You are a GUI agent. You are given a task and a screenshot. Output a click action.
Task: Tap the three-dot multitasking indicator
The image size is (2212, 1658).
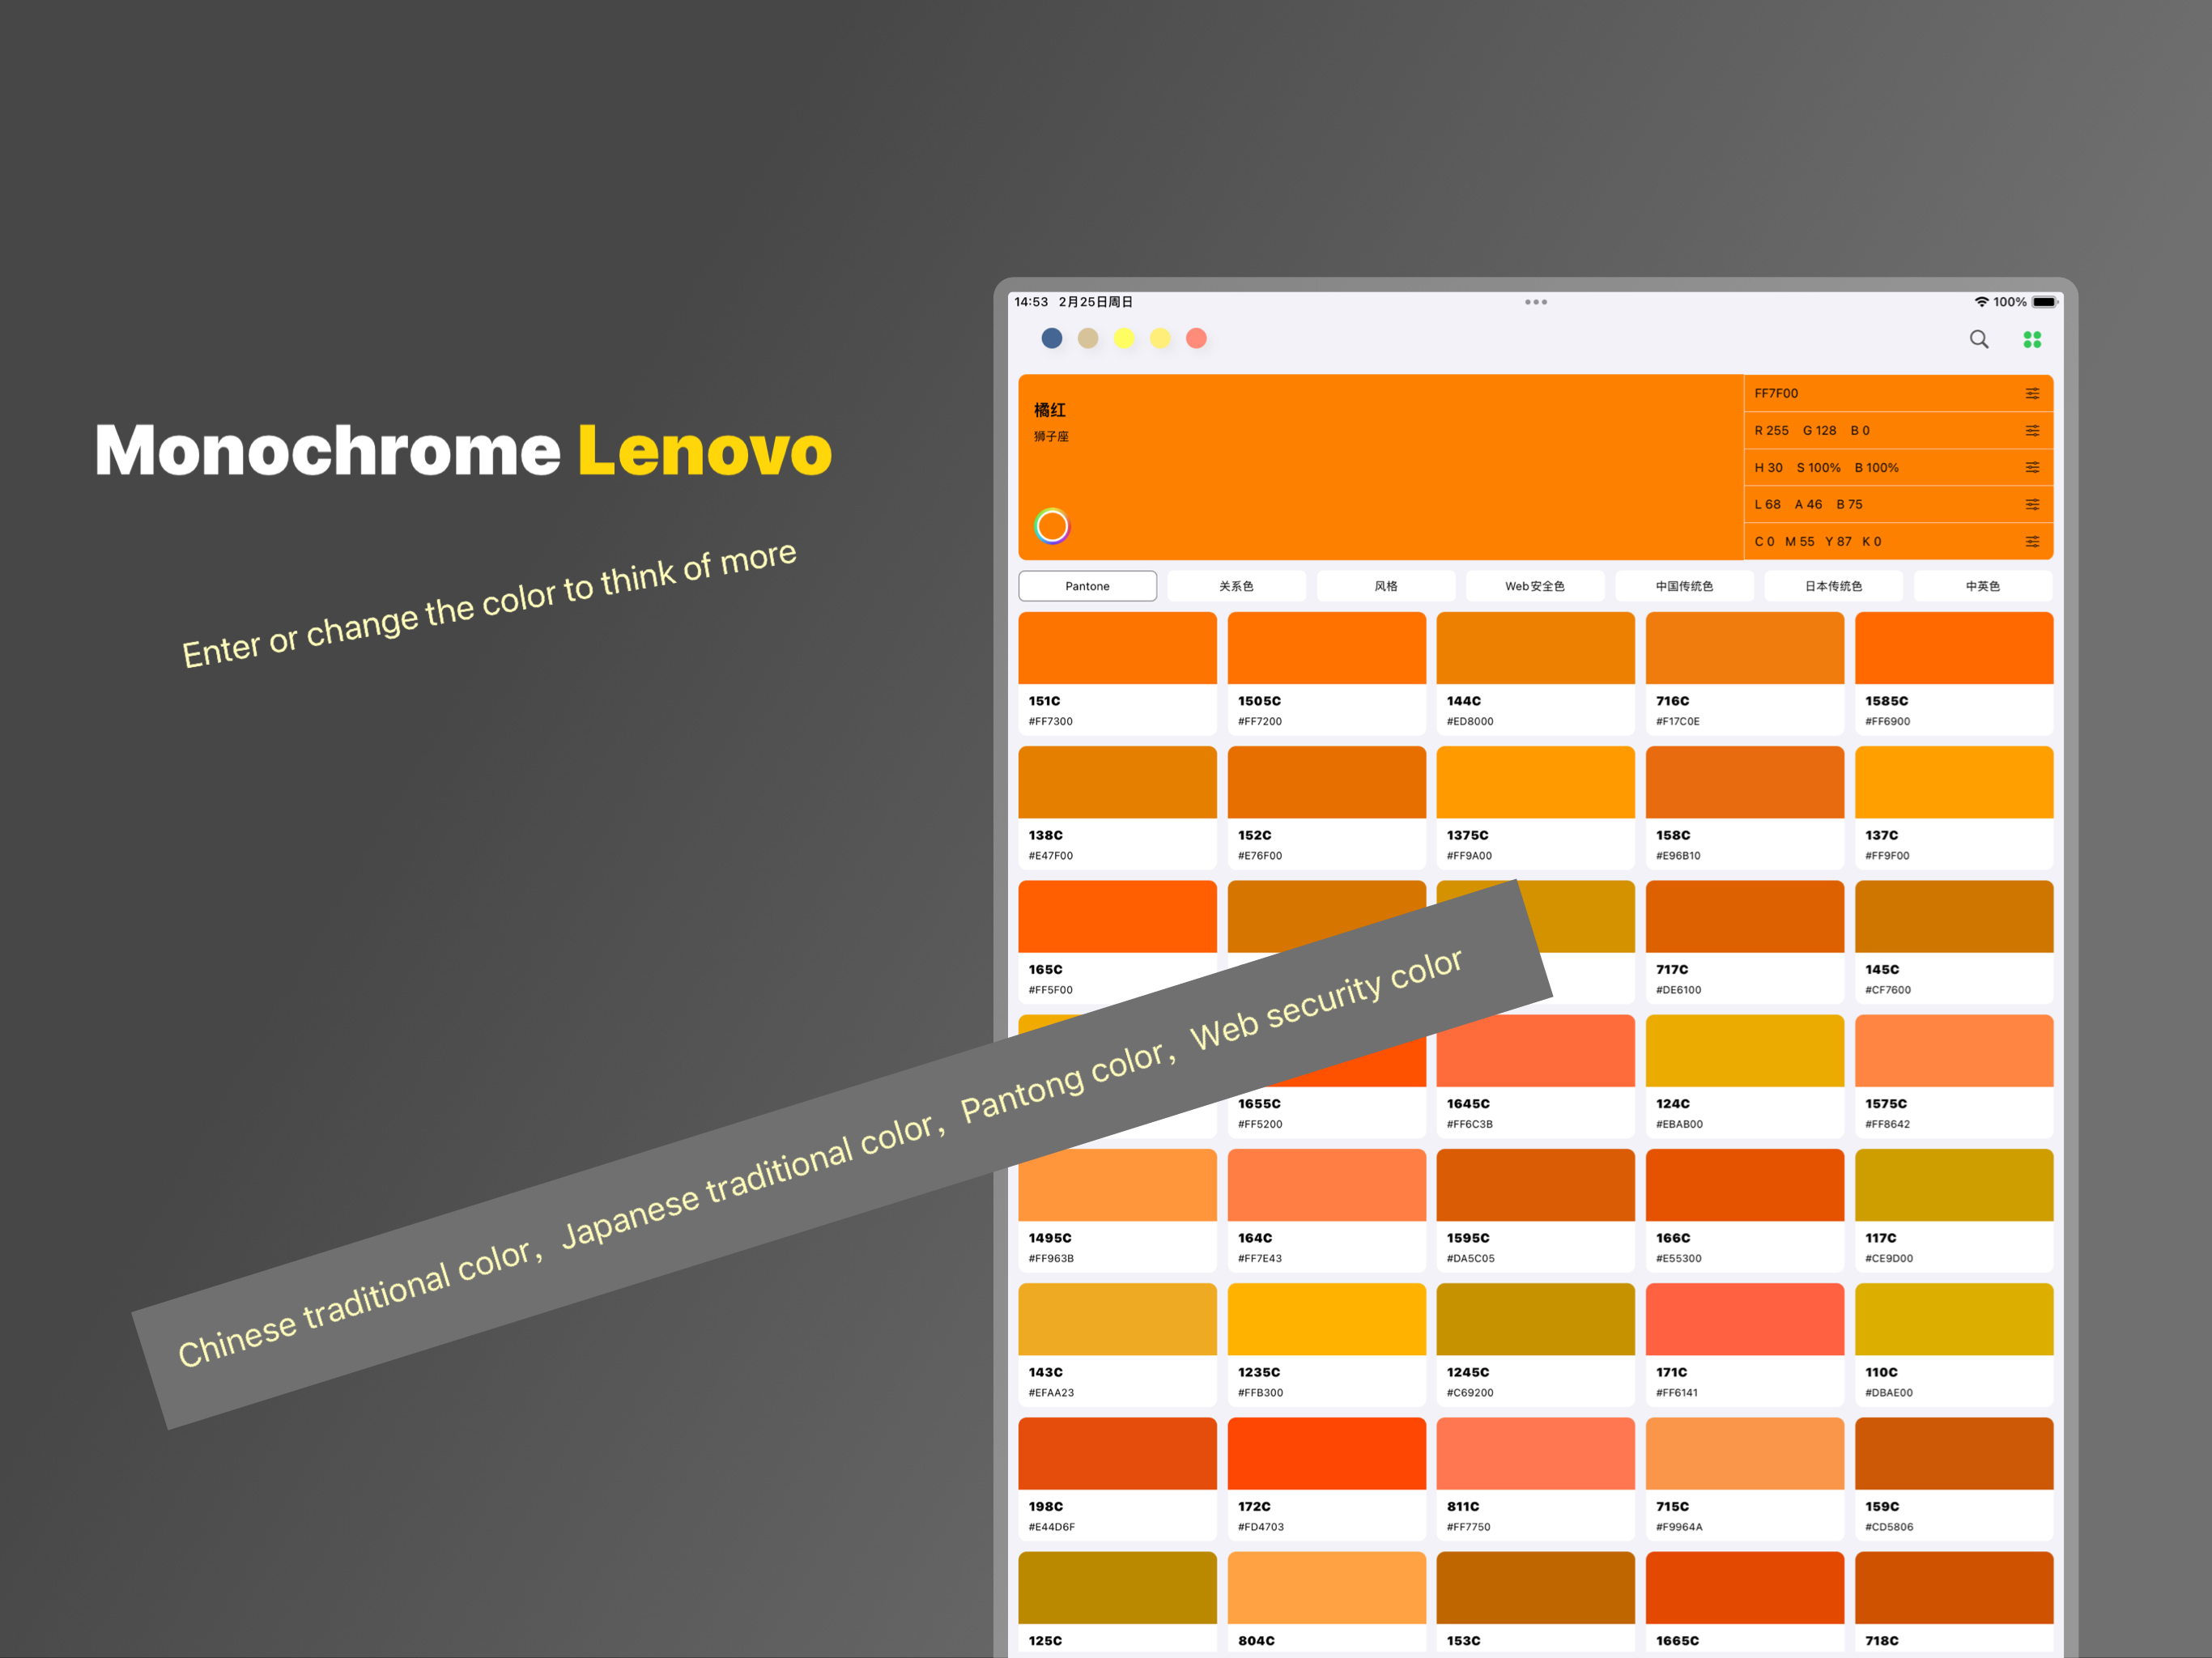pos(1535,302)
